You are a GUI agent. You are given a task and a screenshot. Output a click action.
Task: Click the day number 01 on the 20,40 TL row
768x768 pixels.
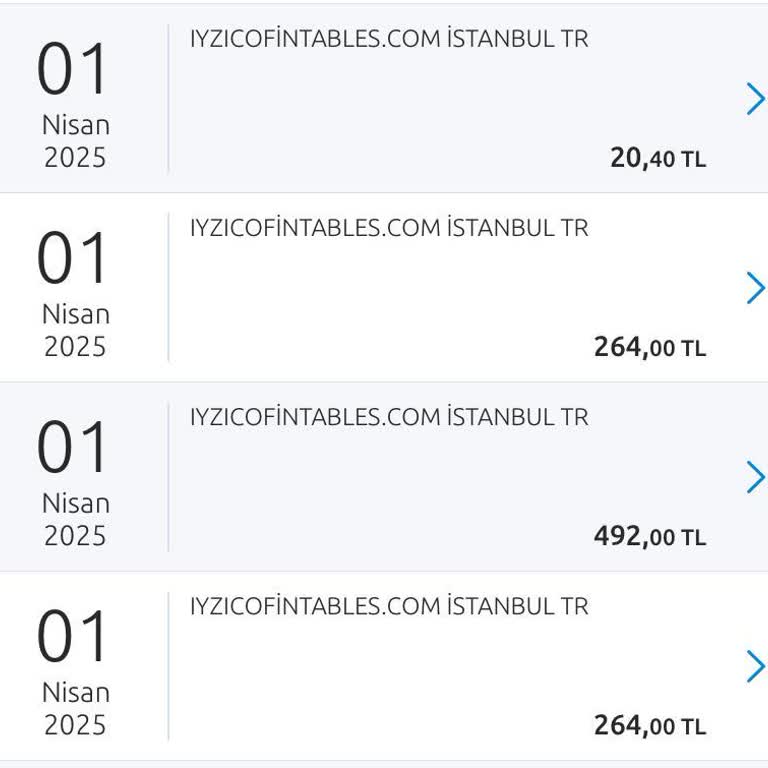point(73,70)
